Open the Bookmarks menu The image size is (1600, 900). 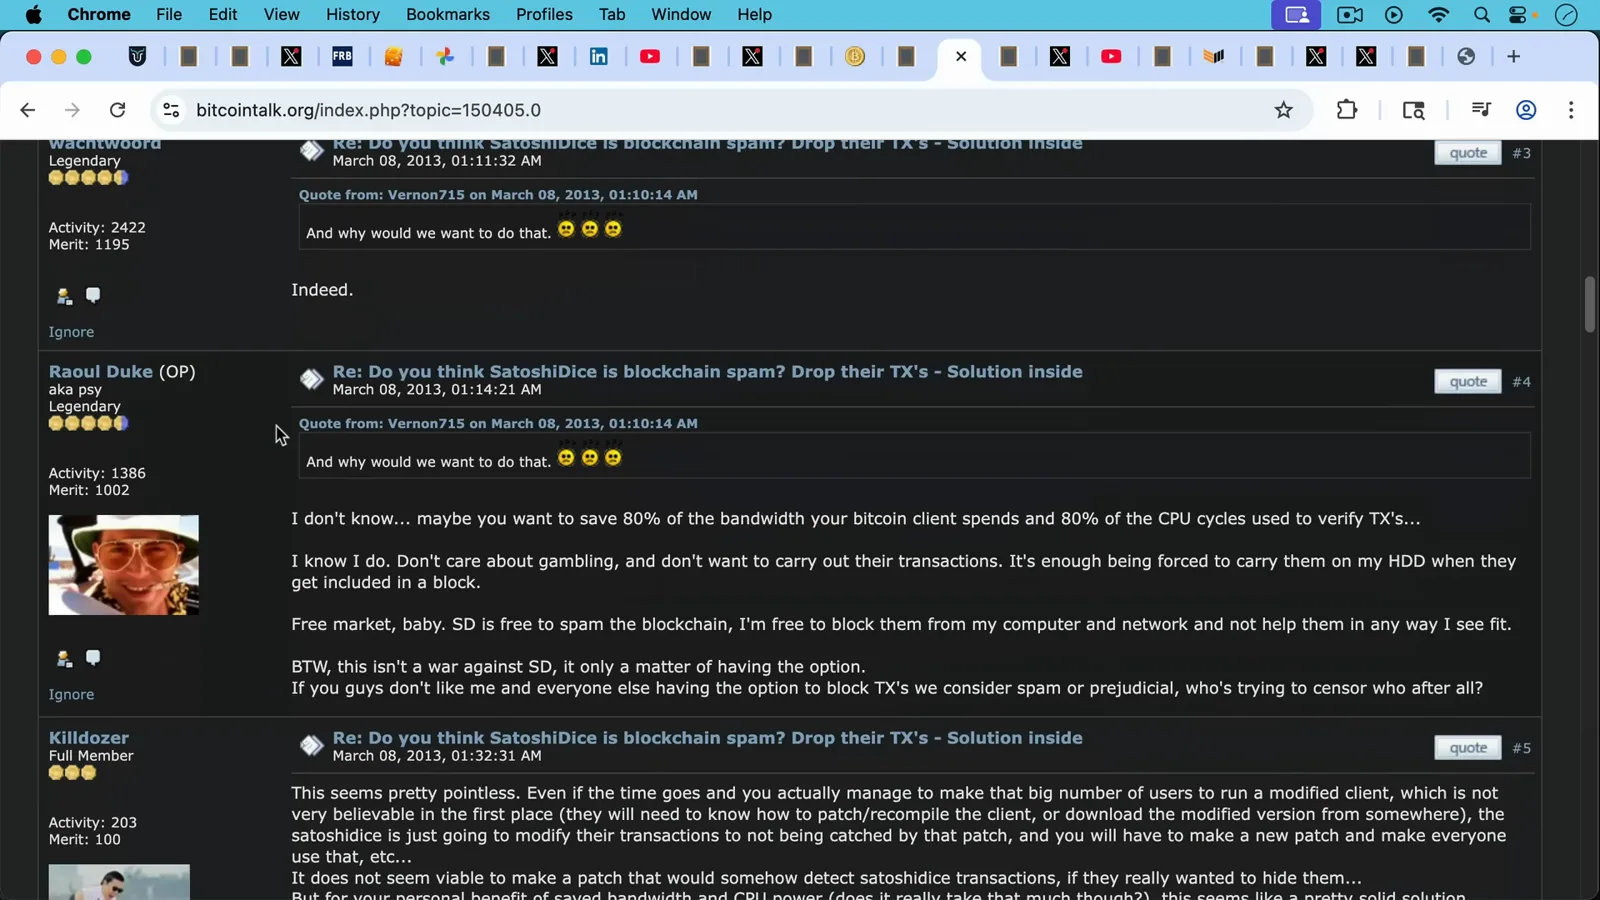[448, 15]
